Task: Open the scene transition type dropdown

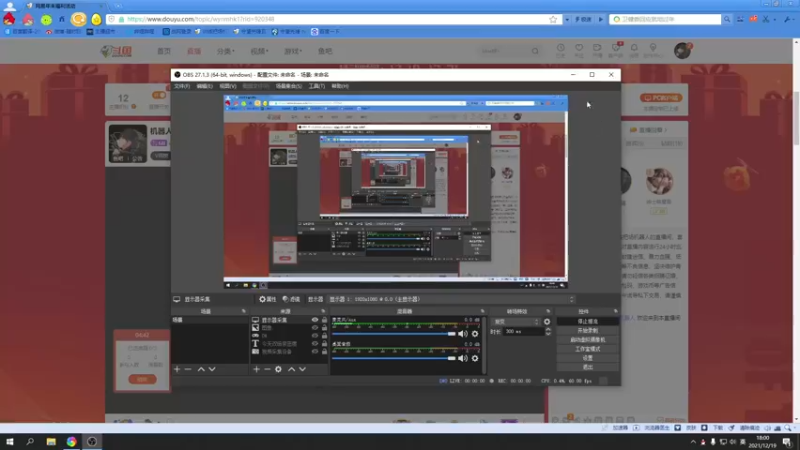Action: tap(516, 322)
